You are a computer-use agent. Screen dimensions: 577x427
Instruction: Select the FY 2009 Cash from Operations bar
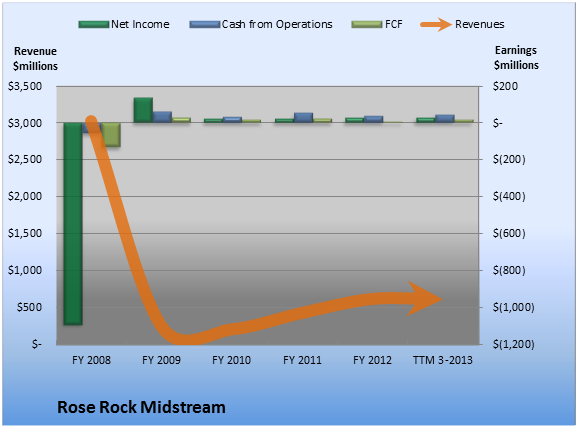click(x=162, y=117)
